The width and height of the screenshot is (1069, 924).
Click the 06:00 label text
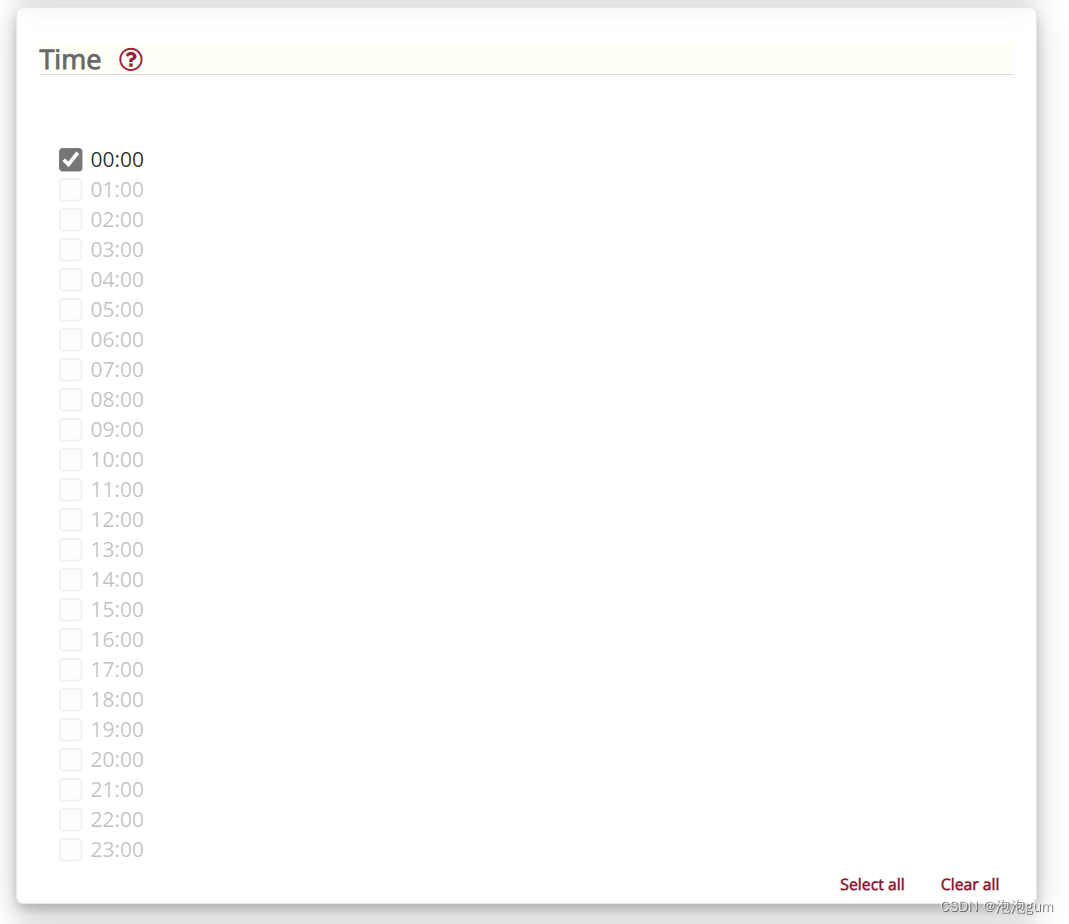[x=117, y=340]
